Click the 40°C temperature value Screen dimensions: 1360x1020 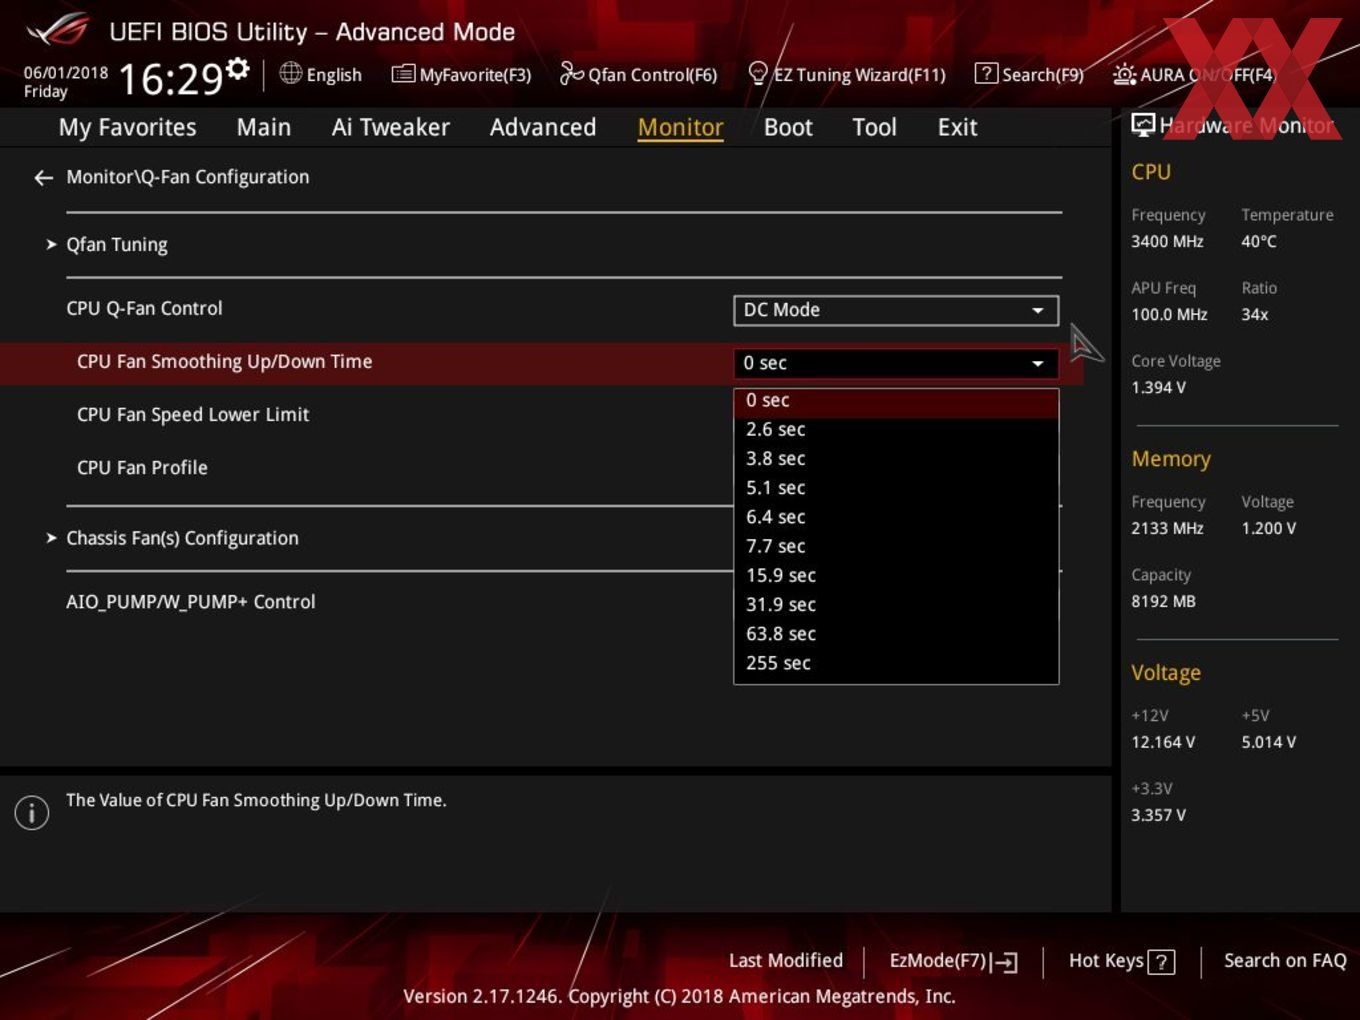pyautogui.click(x=1259, y=242)
